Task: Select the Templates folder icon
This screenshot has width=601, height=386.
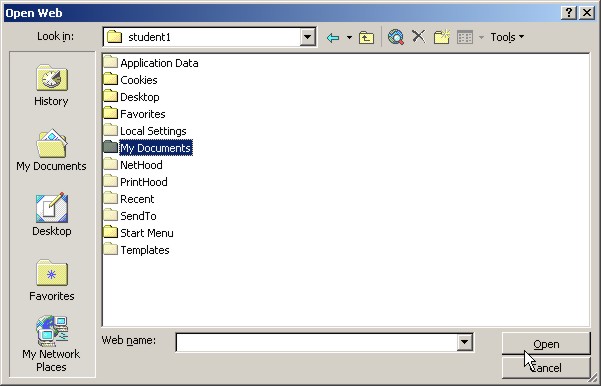Action: coord(110,249)
